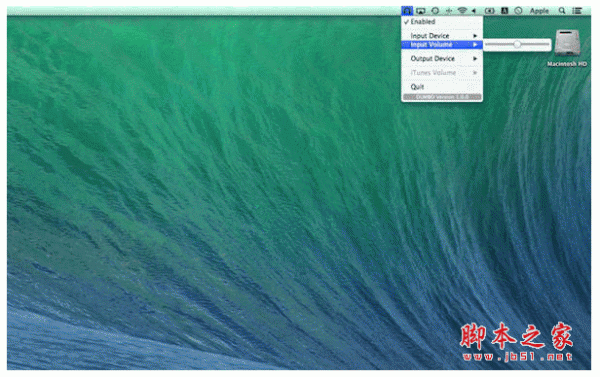This screenshot has width=600, height=377.
Task: Open the AirPlay display menu bar icon
Action: point(421,11)
